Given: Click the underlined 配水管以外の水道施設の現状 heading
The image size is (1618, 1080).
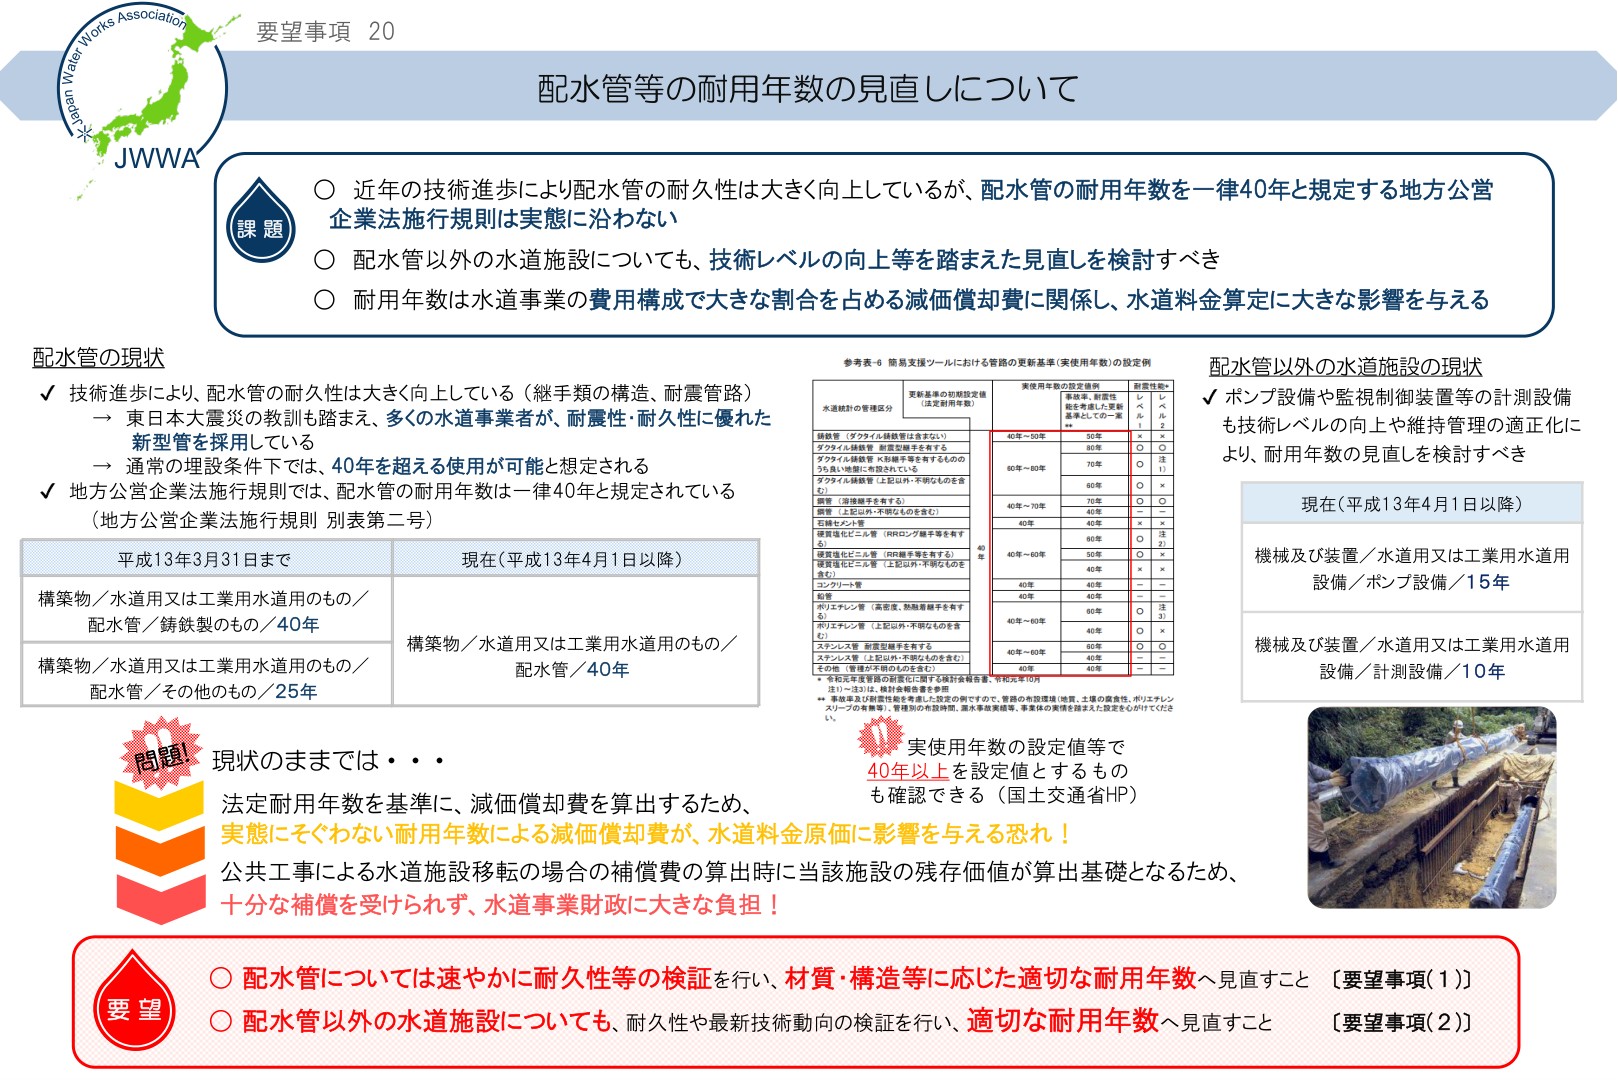Looking at the screenshot, I should (1345, 367).
